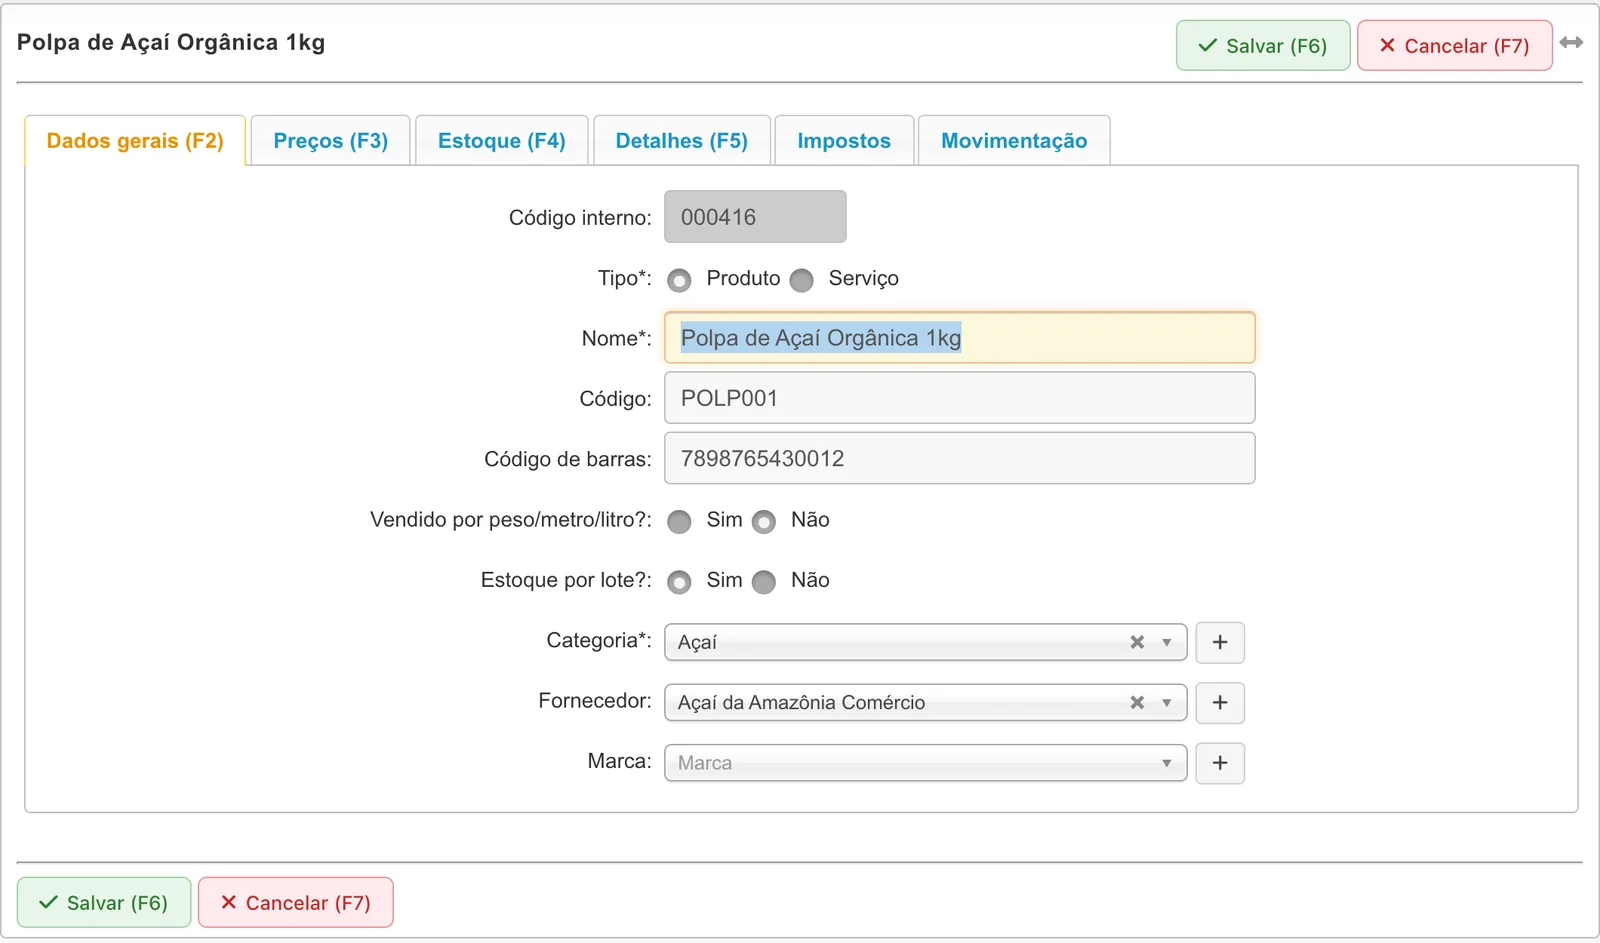The width and height of the screenshot is (1600, 943).
Task: Click the top Cancelar (F7) button
Action: coord(1455,46)
